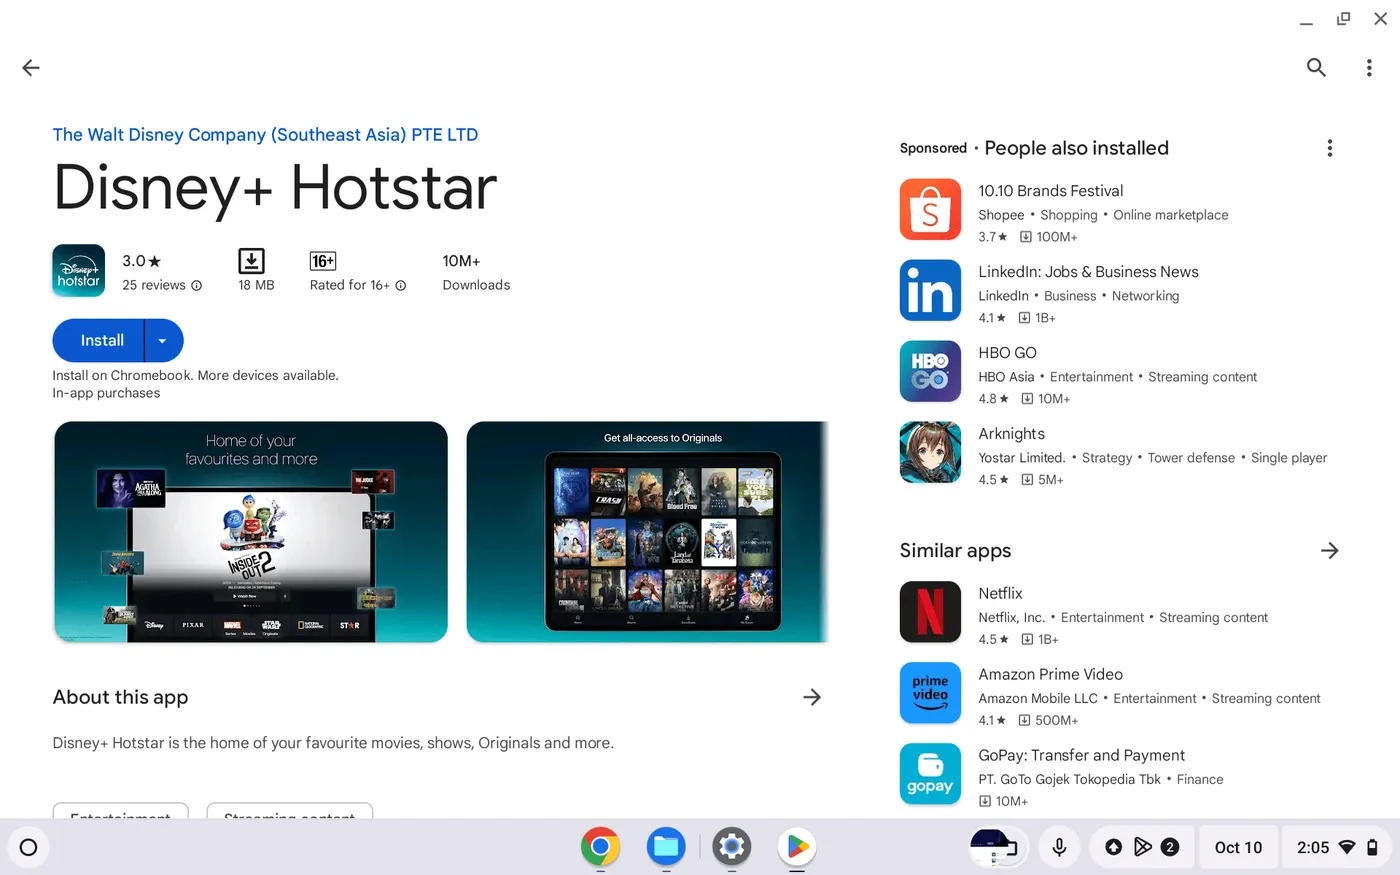Image resolution: width=1400 pixels, height=875 pixels.
Task: Click the About this app heading
Action: 120,697
